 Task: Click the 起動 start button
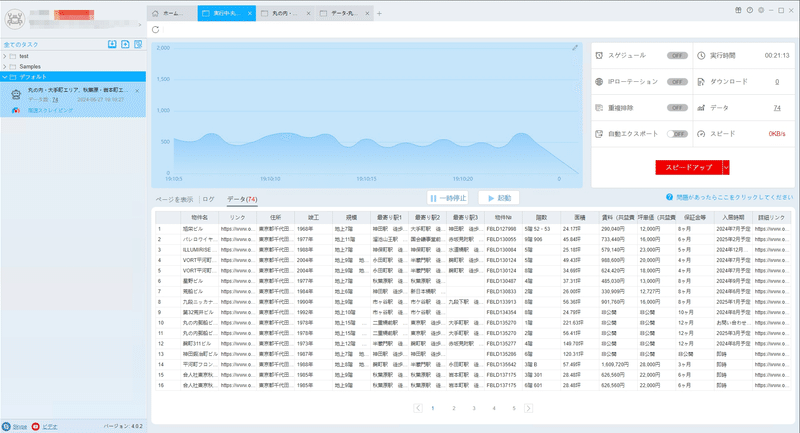tap(498, 198)
